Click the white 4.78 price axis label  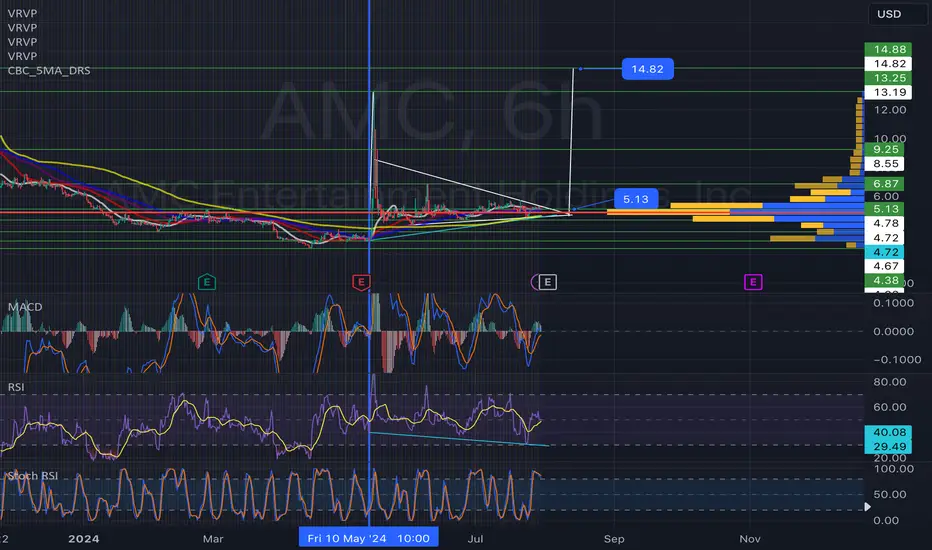click(885, 223)
